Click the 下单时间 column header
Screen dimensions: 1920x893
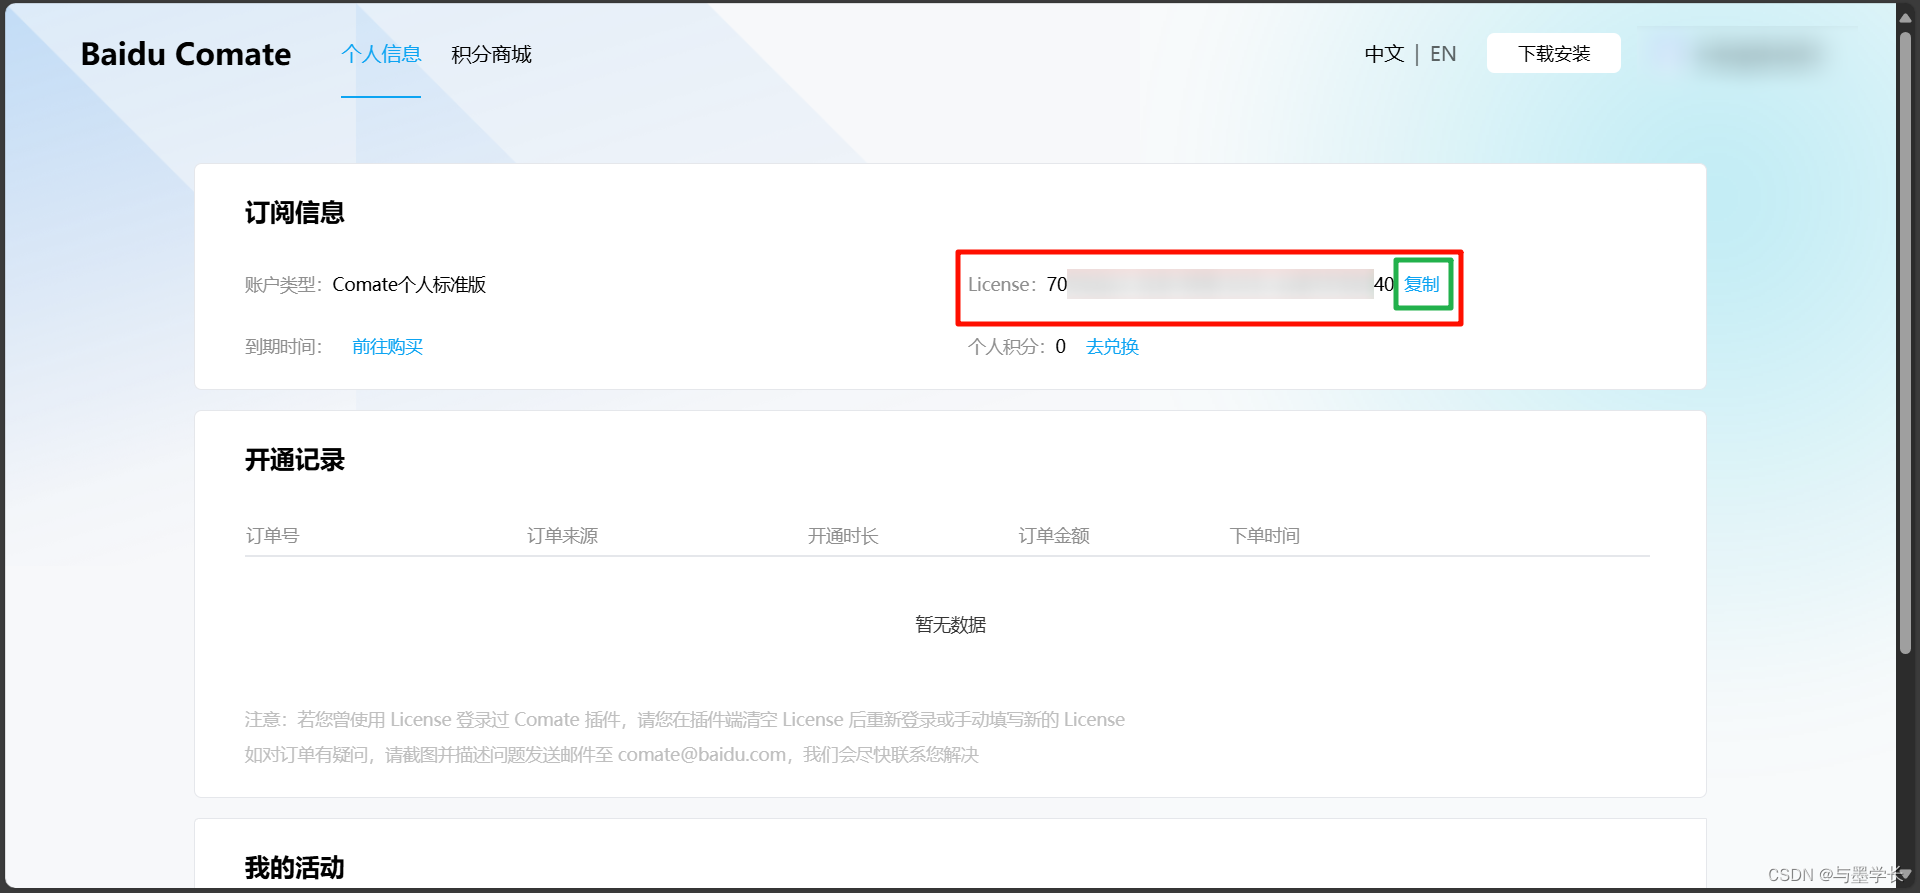point(1265,535)
